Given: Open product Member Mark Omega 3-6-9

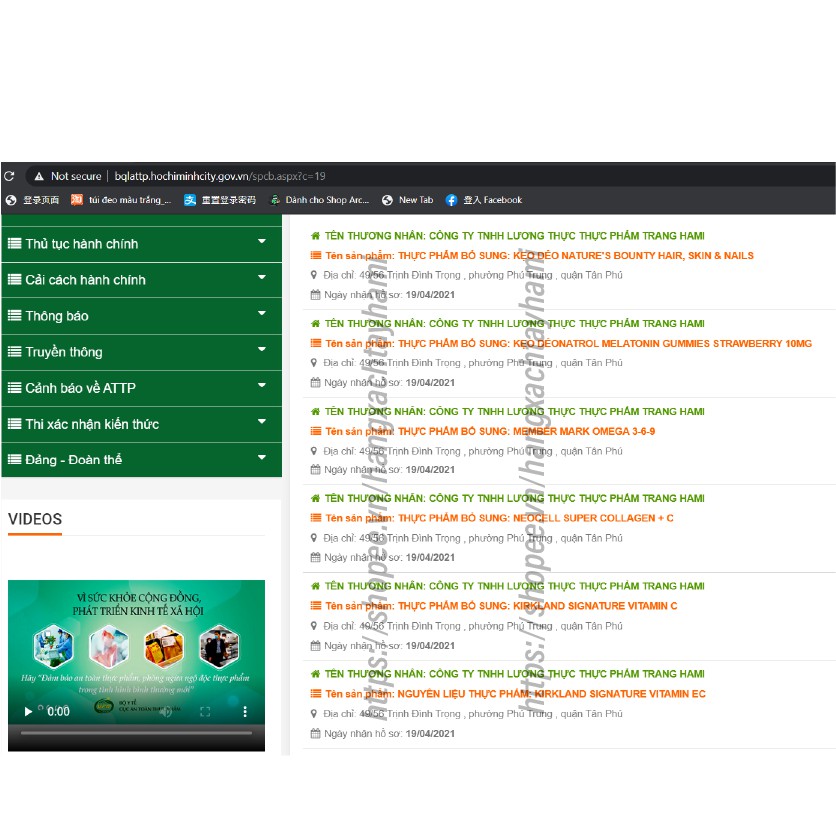Looking at the screenshot, I should tap(490, 431).
